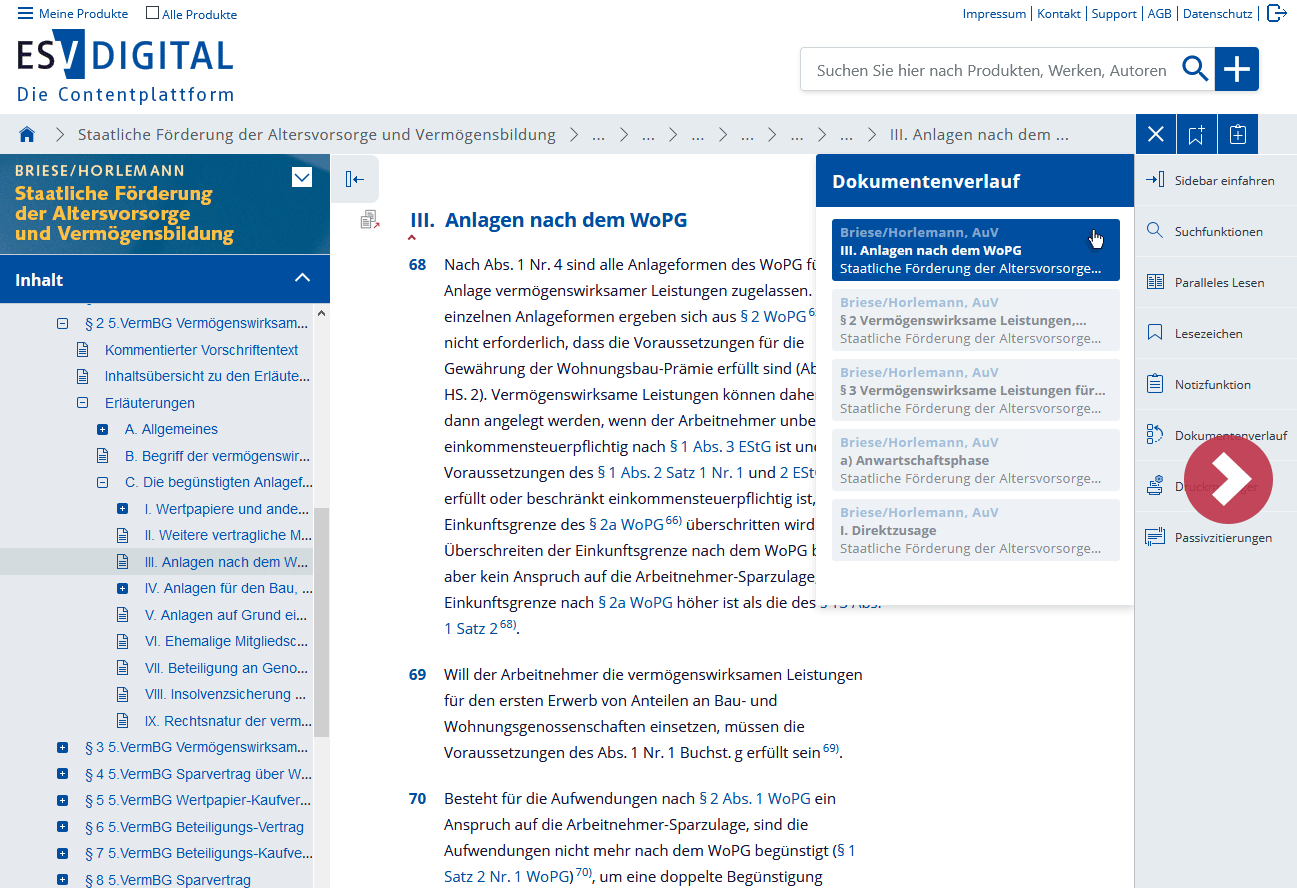Click the magnifier search icon
The image size is (1297, 888).
(1195, 69)
